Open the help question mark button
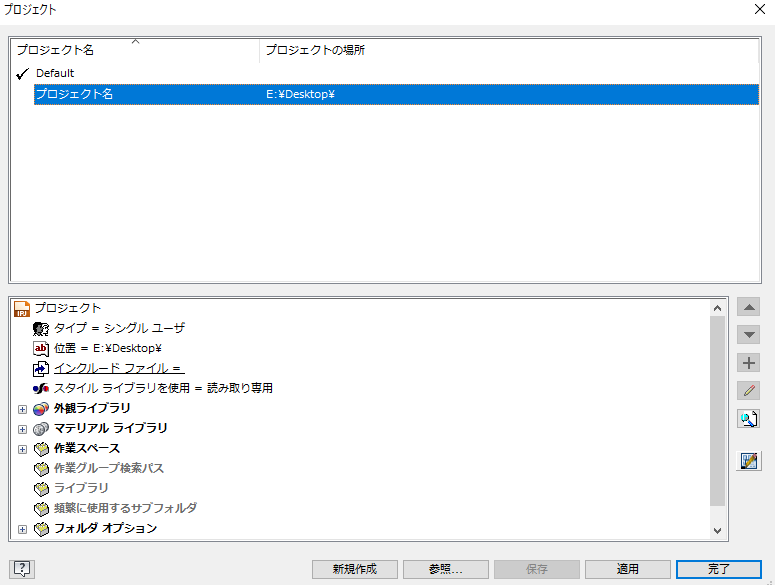 coord(22,569)
